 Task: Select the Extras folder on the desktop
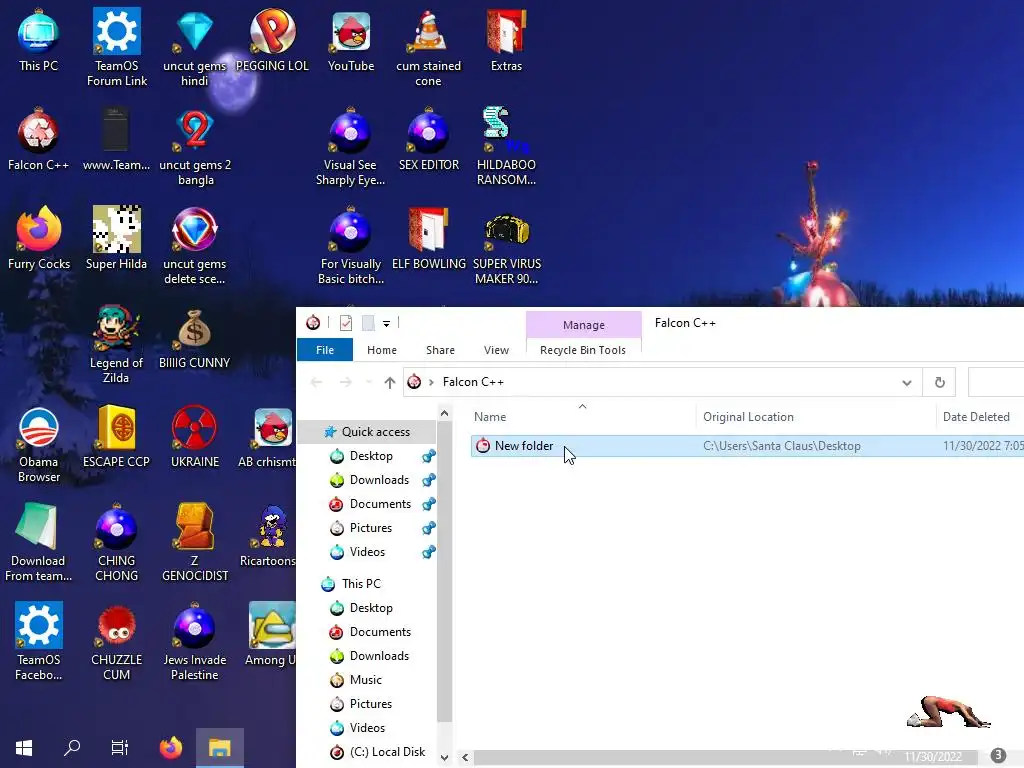coord(506,40)
